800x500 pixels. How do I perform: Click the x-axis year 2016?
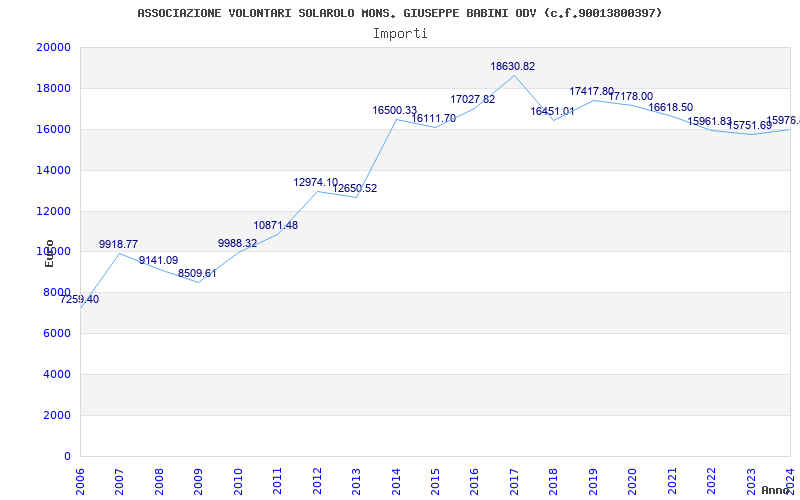point(474,481)
